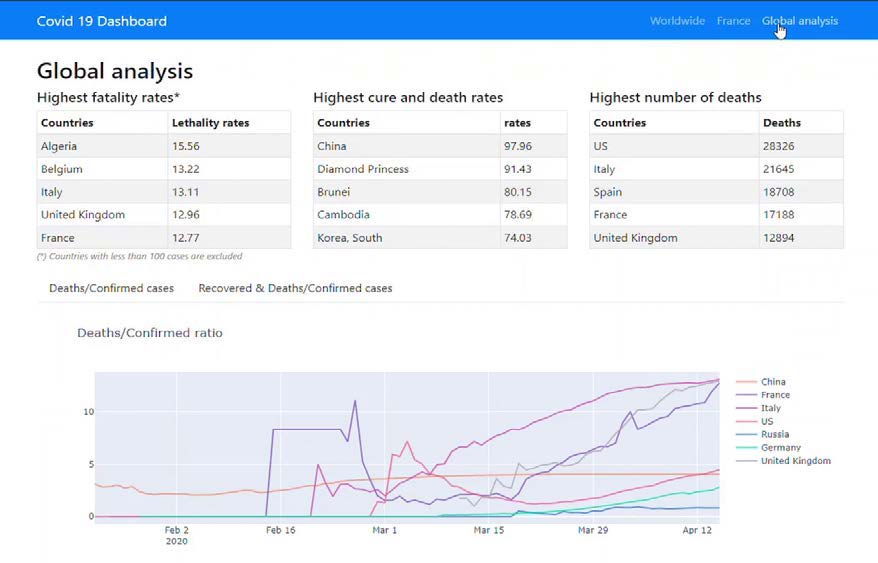
Task: Toggle Germany series in chart legend
Action: click(780, 448)
